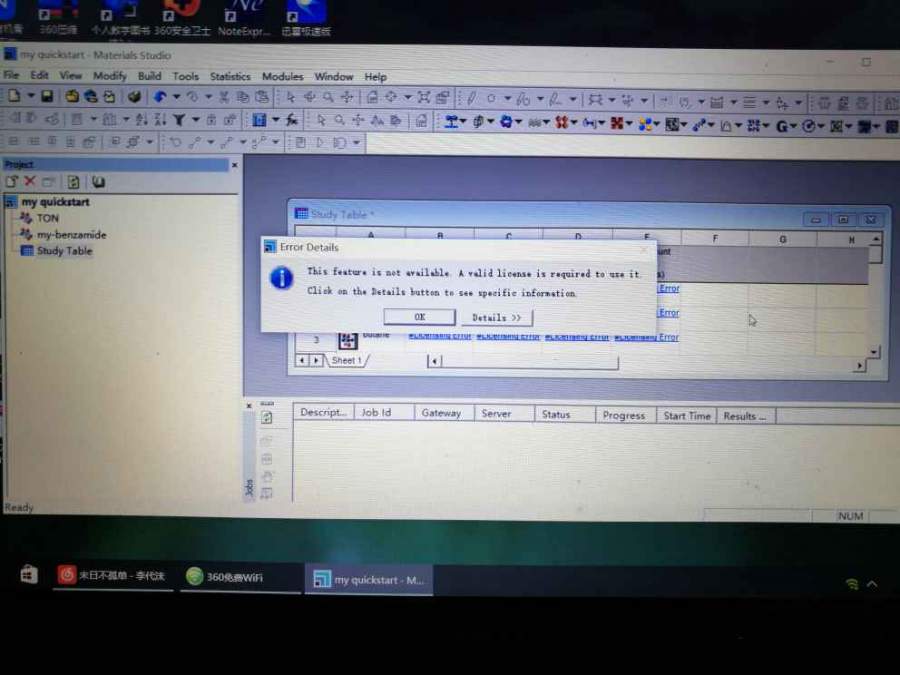Click the blue study table toolbar icon
The height and width of the screenshot is (675, 900).
tap(259, 120)
